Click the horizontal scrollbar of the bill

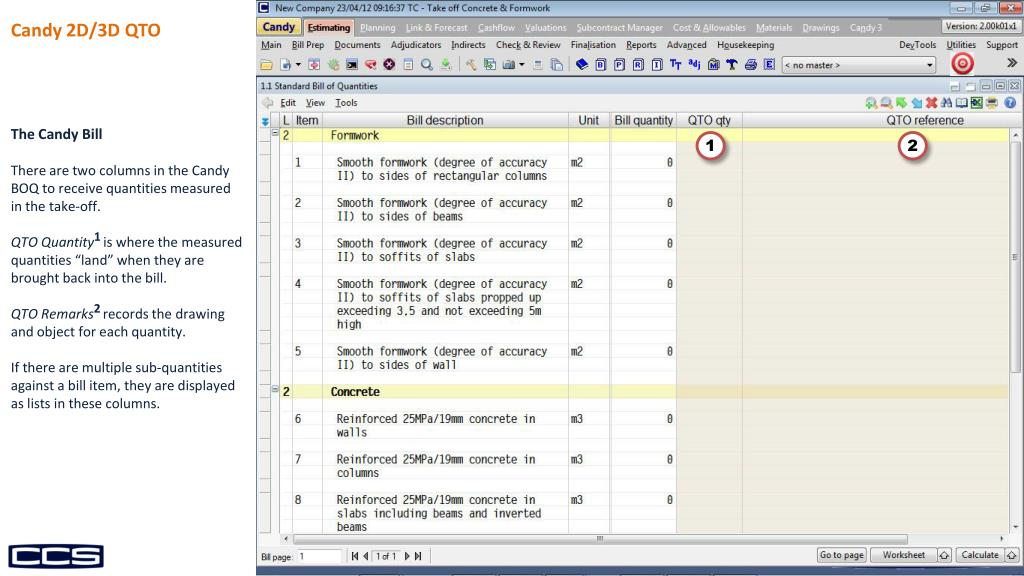(x=600, y=539)
